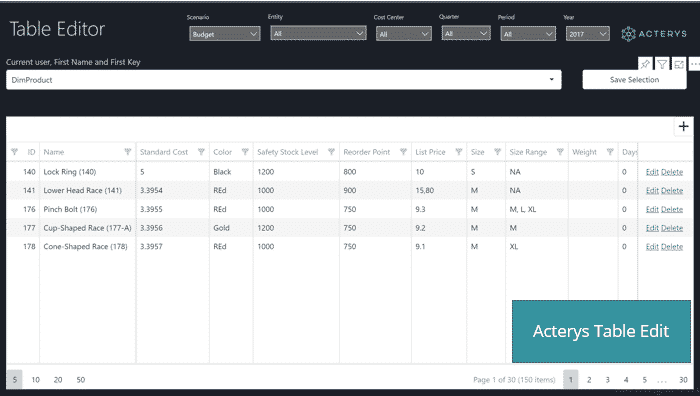This screenshot has width=700, height=396.
Task: Open the Scenario Budget dropdown
Action: [x=225, y=34]
